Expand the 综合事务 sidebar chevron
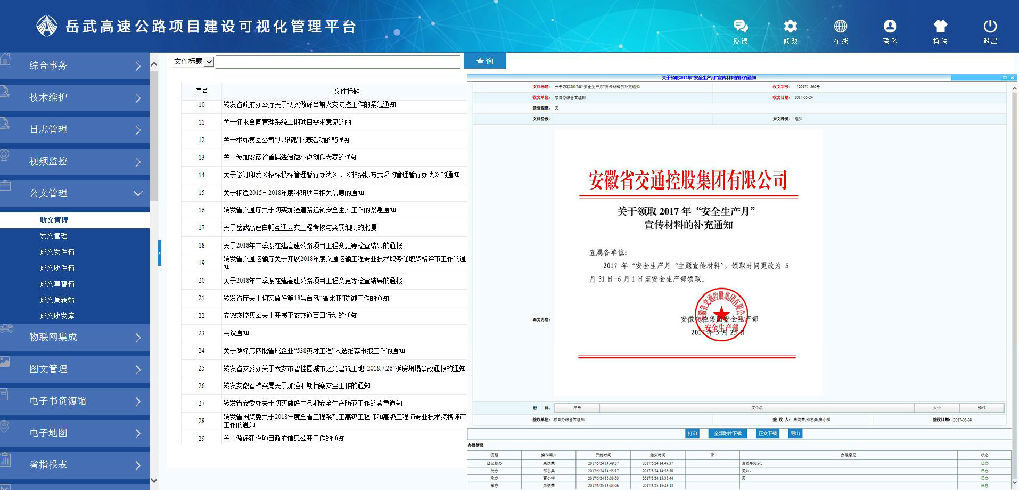The image size is (1019, 490). coord(138,66)
